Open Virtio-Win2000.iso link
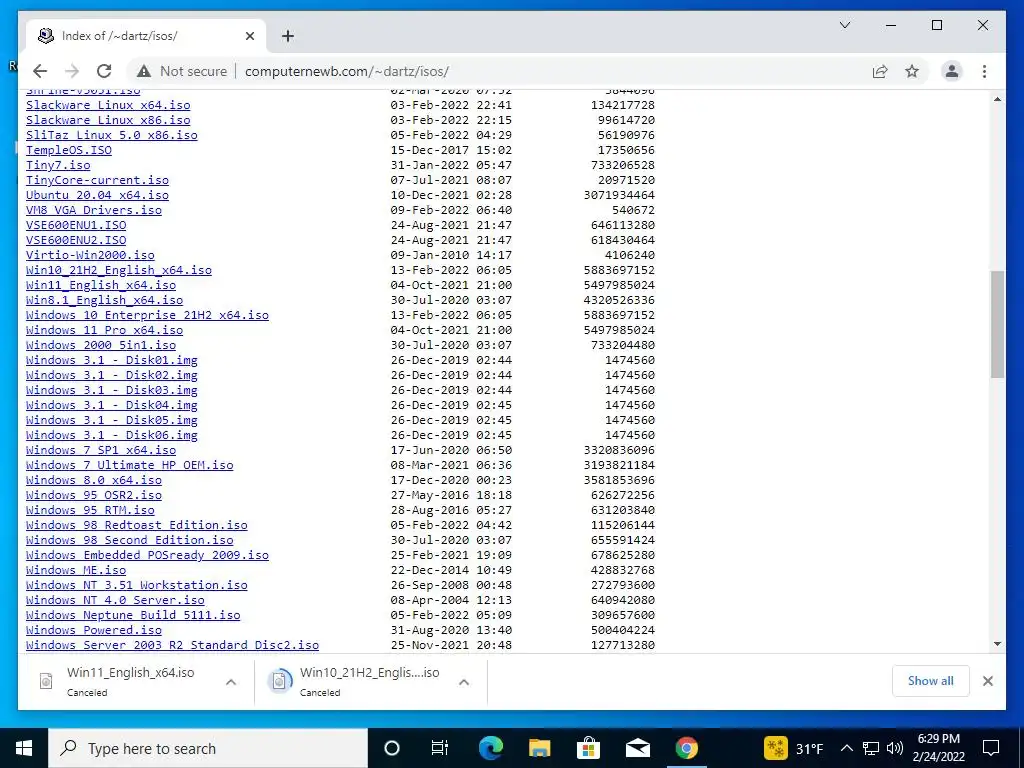Image resolution: width=1024 pixels, height=768 pixels. (x=90, y=255)
